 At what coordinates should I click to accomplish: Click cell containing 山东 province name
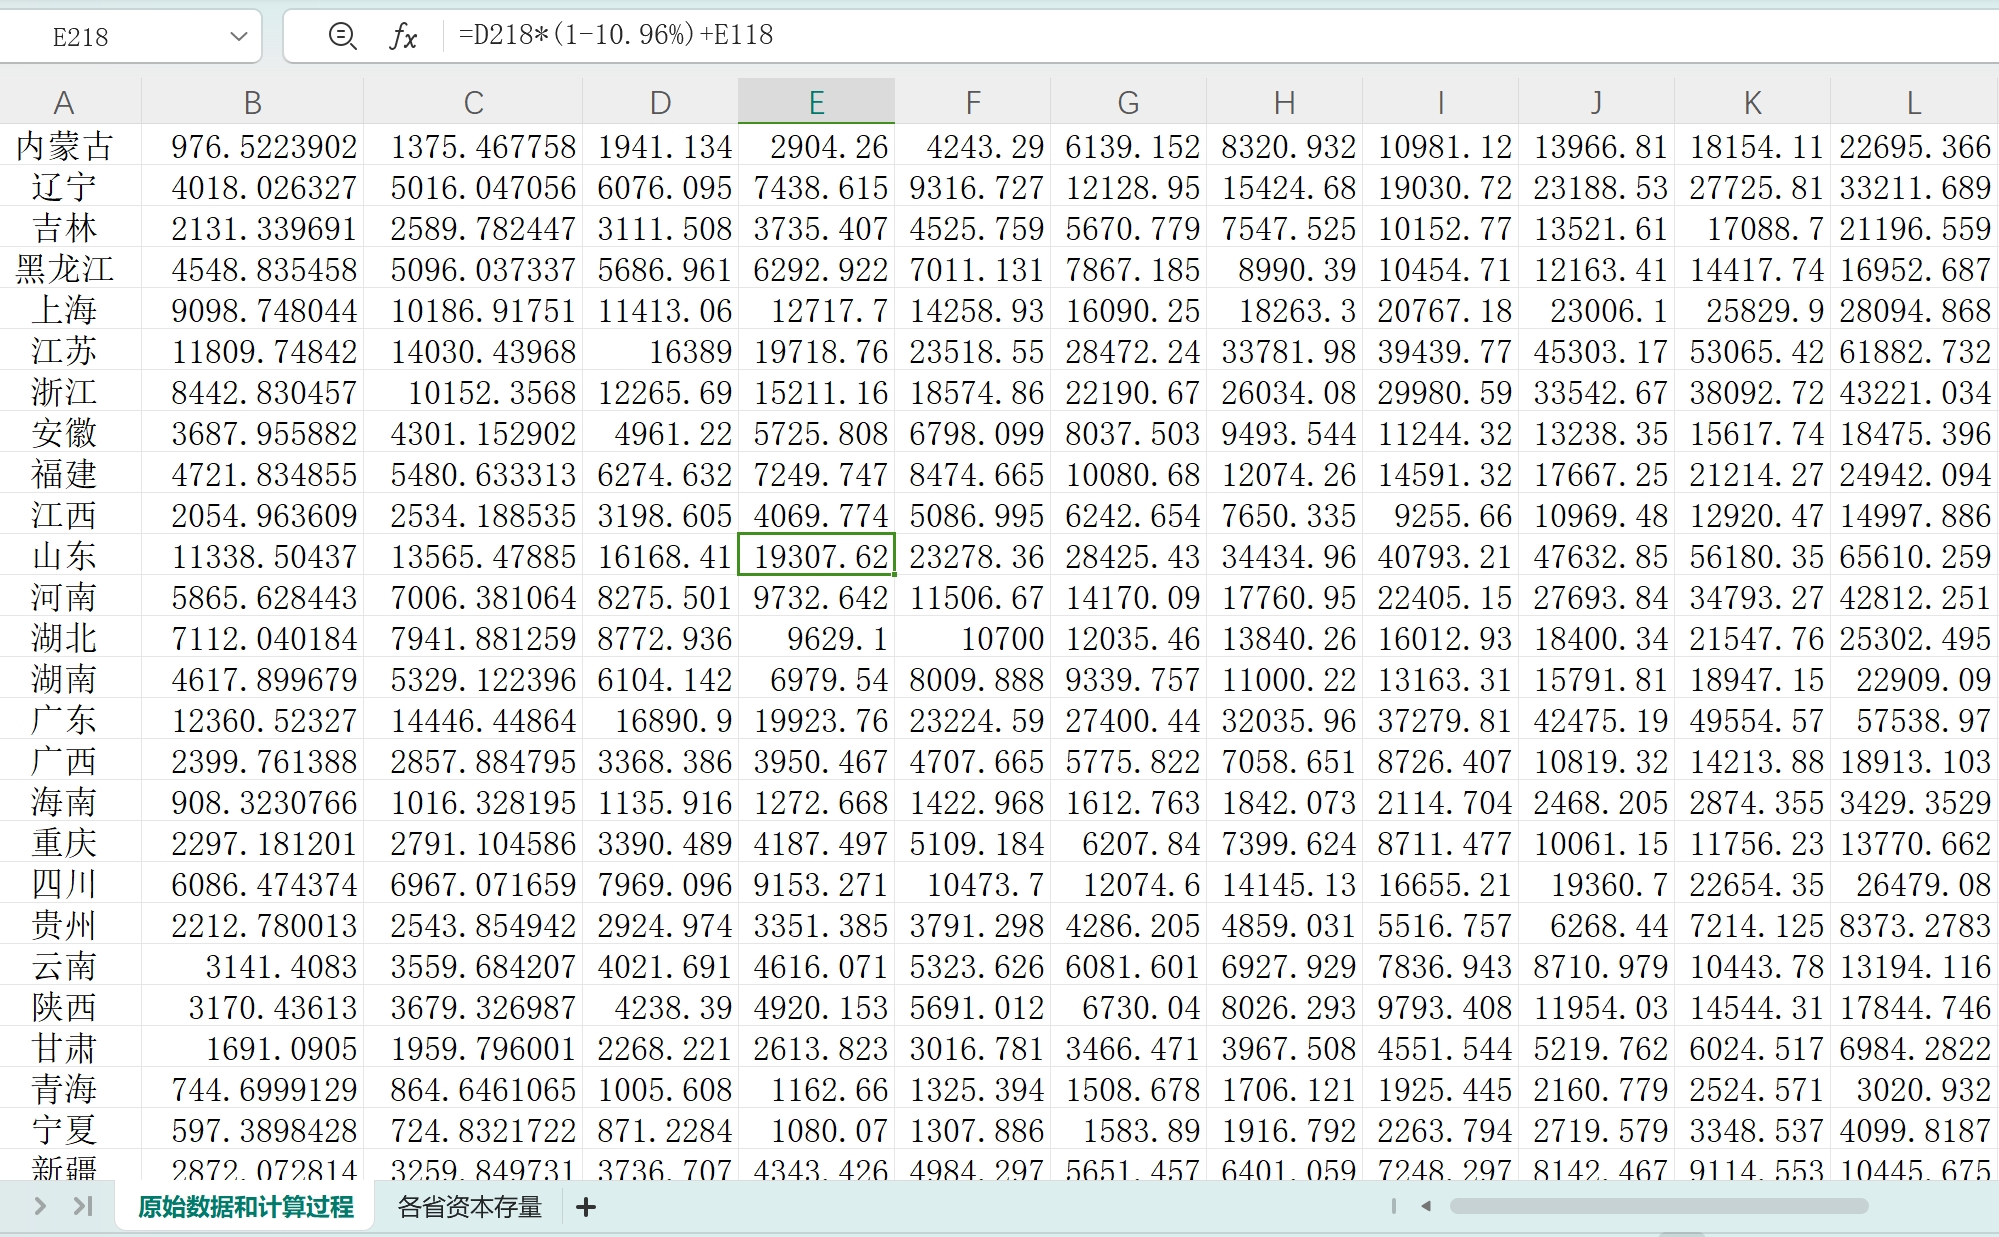coord(64,557)
